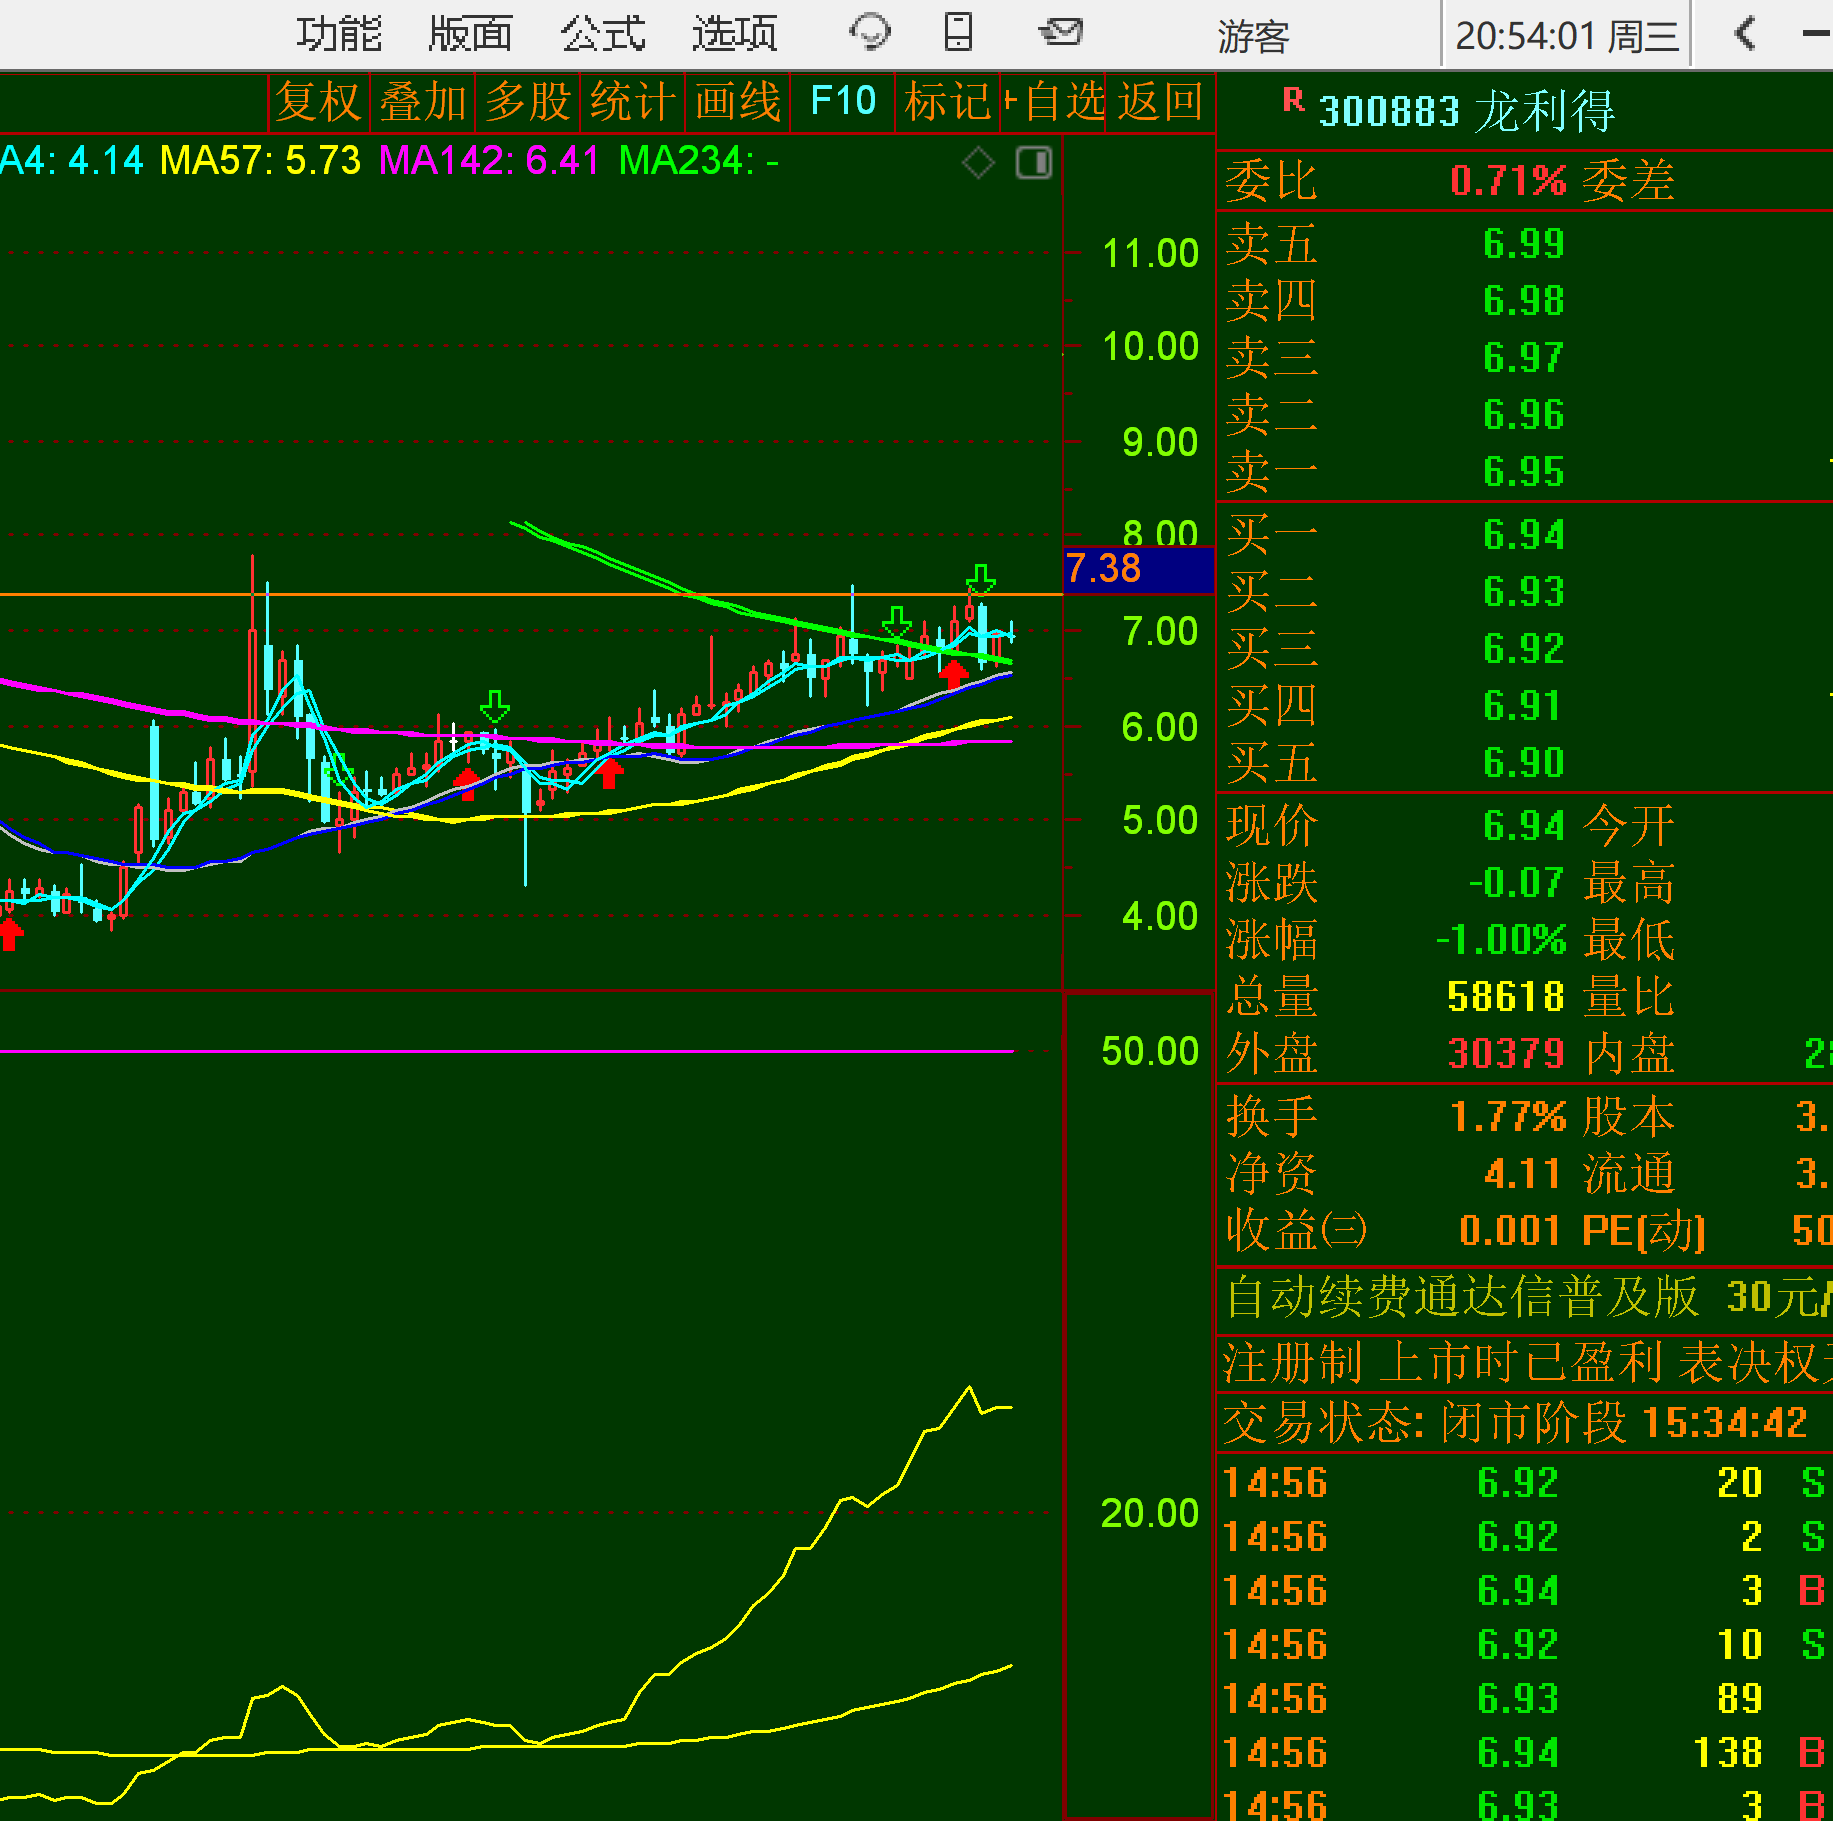Select the 买四 6.91 bid row
This screenshot has height=1821, width=1833.
point(1524,706)
